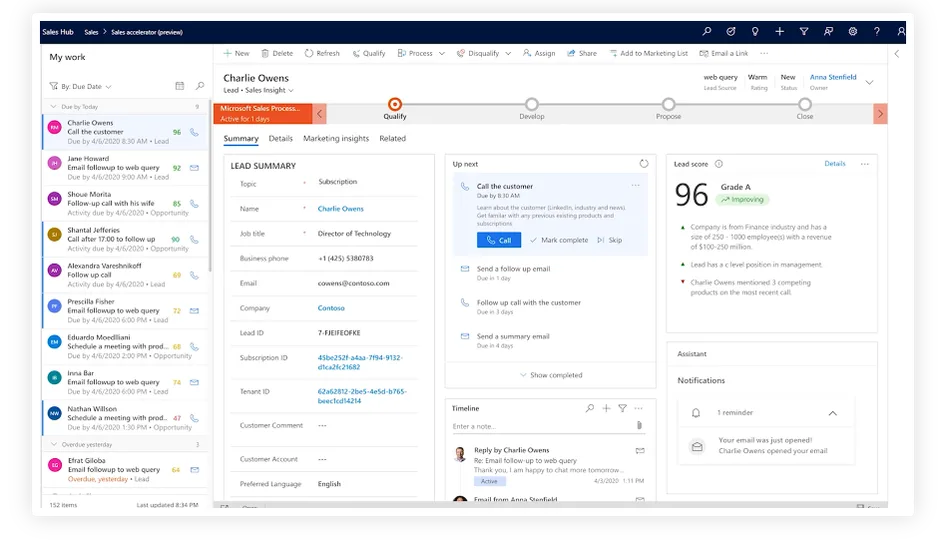Collapse the 1 reminder section
946x550 pixels.
coord(833,413)
